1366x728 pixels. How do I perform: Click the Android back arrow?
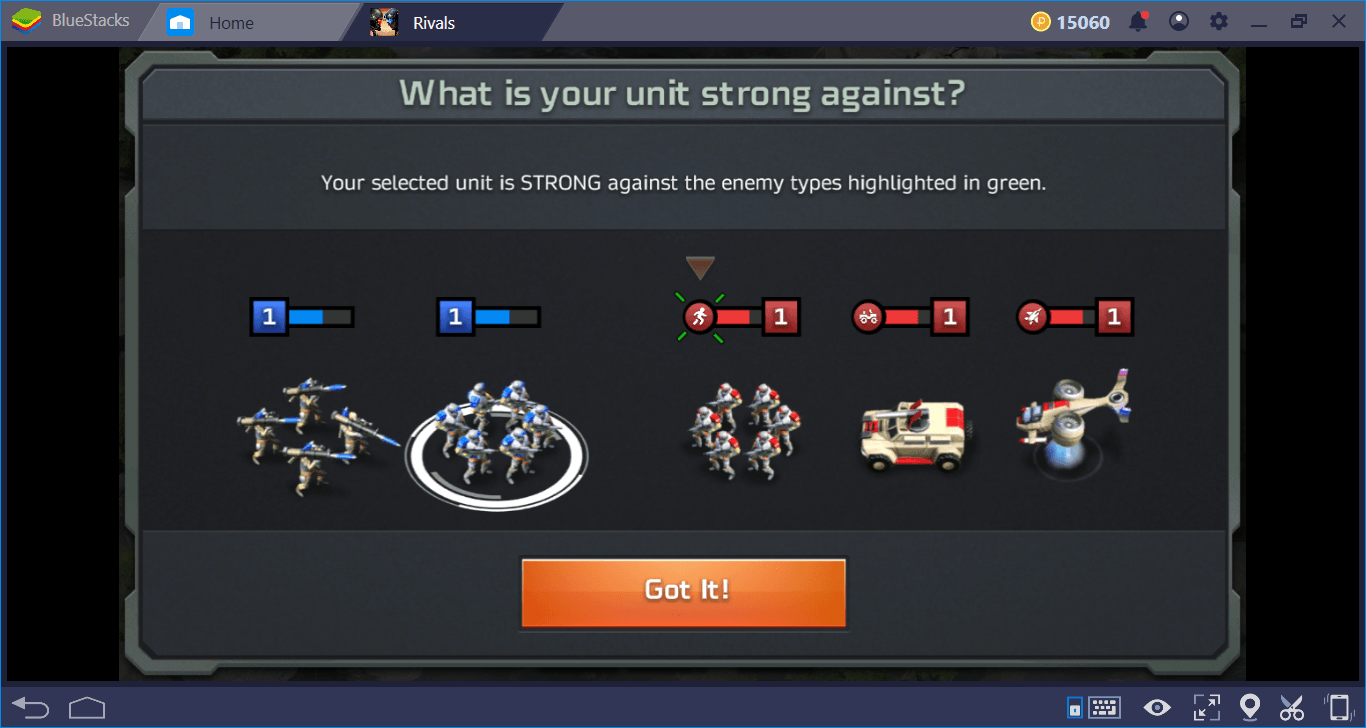[31, 708]
